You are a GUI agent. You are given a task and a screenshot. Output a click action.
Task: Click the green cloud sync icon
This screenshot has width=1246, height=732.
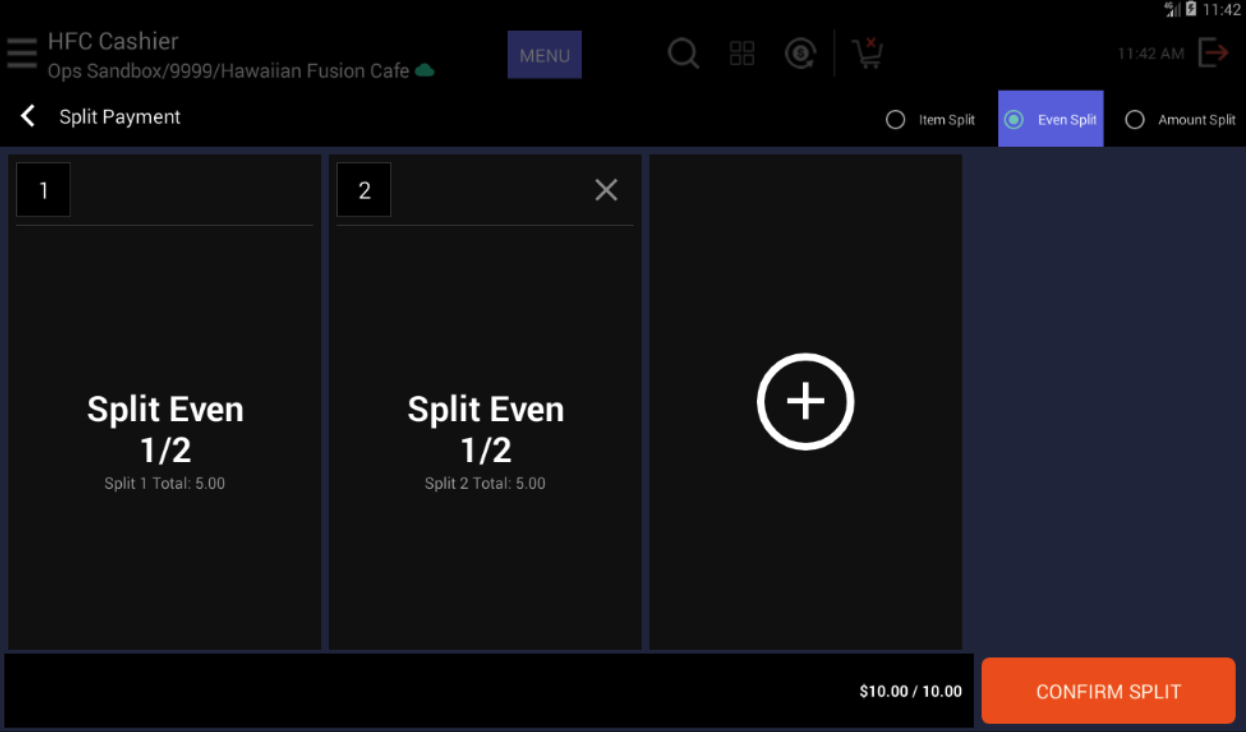425,71
